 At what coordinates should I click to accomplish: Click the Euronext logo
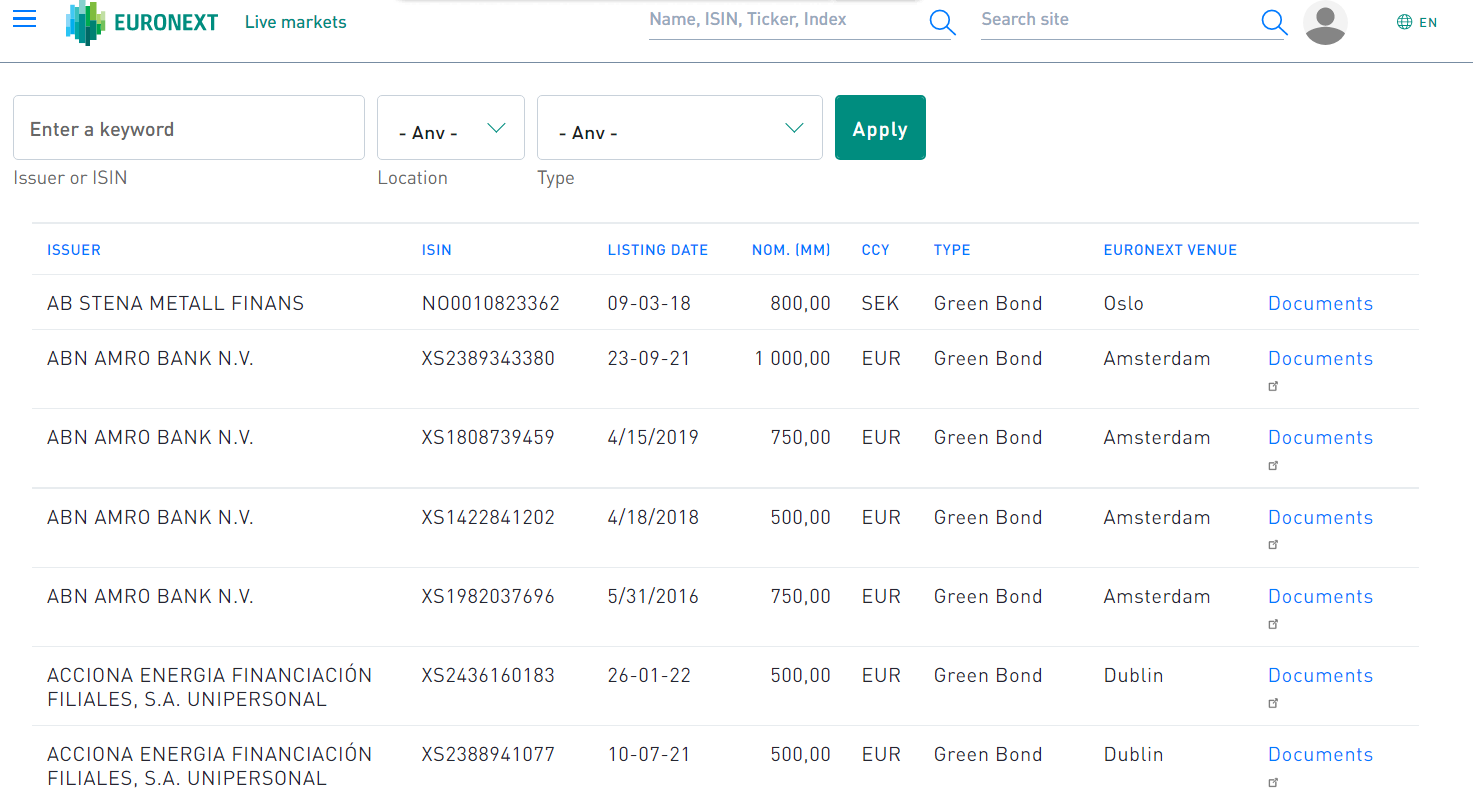click(x=142, y=22)
